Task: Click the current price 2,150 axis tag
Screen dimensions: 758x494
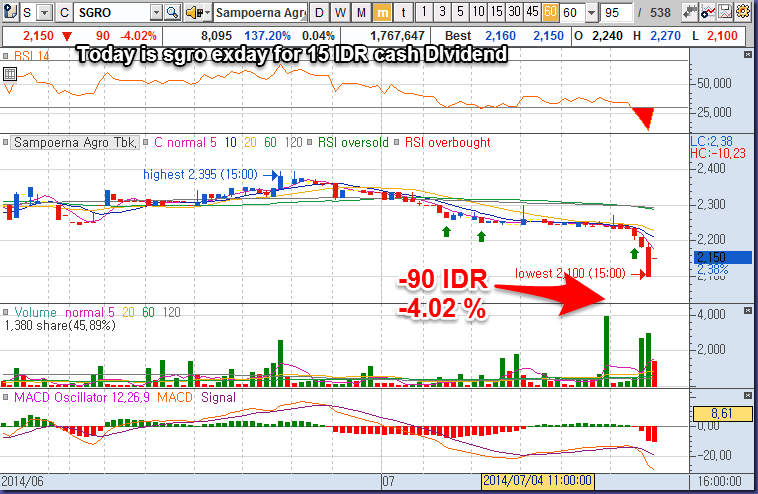Action: [723, 257]
